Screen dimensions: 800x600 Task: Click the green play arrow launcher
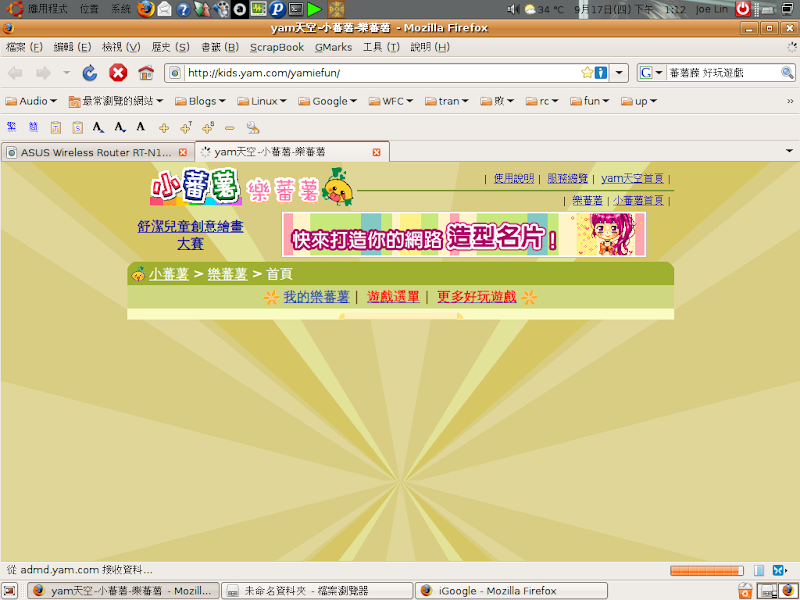tap(315, 9)
